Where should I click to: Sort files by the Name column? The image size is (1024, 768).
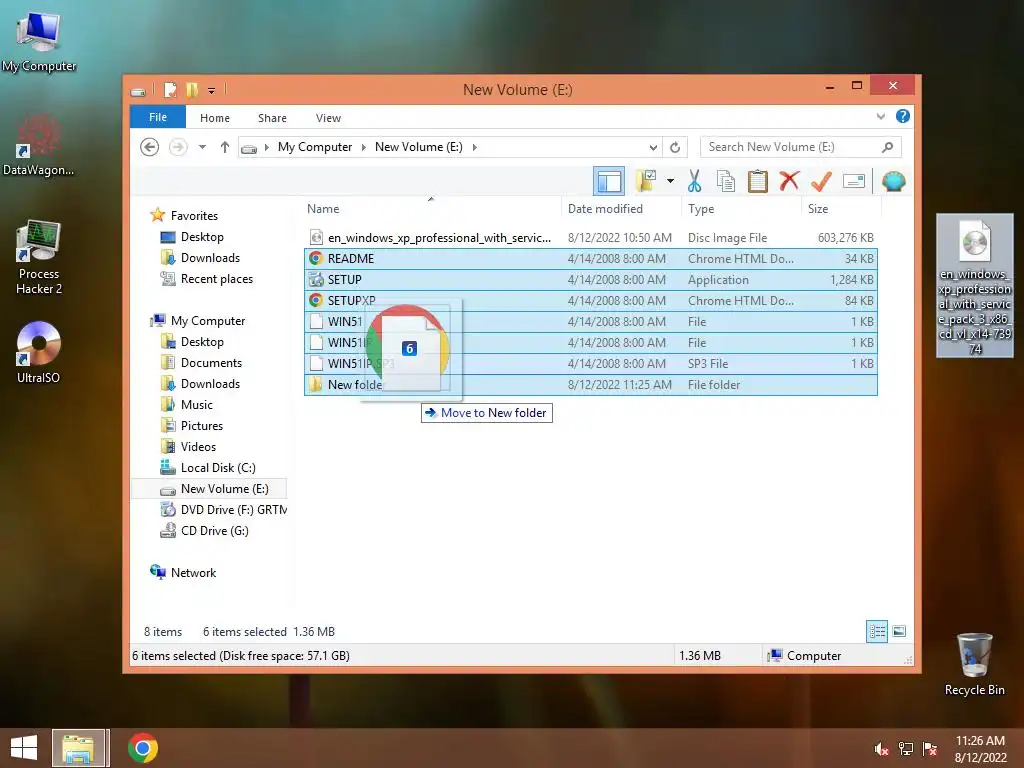(431, 208)
